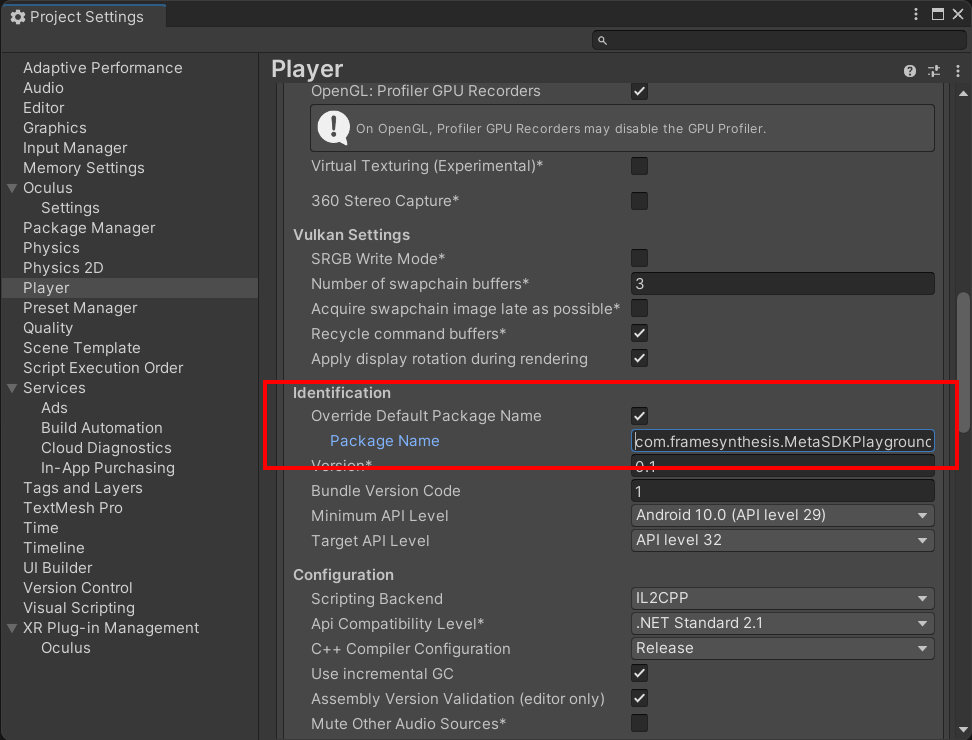Click the Bundle Version Code field
This screenshot has width=972, height=740.
(x=783, y=491)
